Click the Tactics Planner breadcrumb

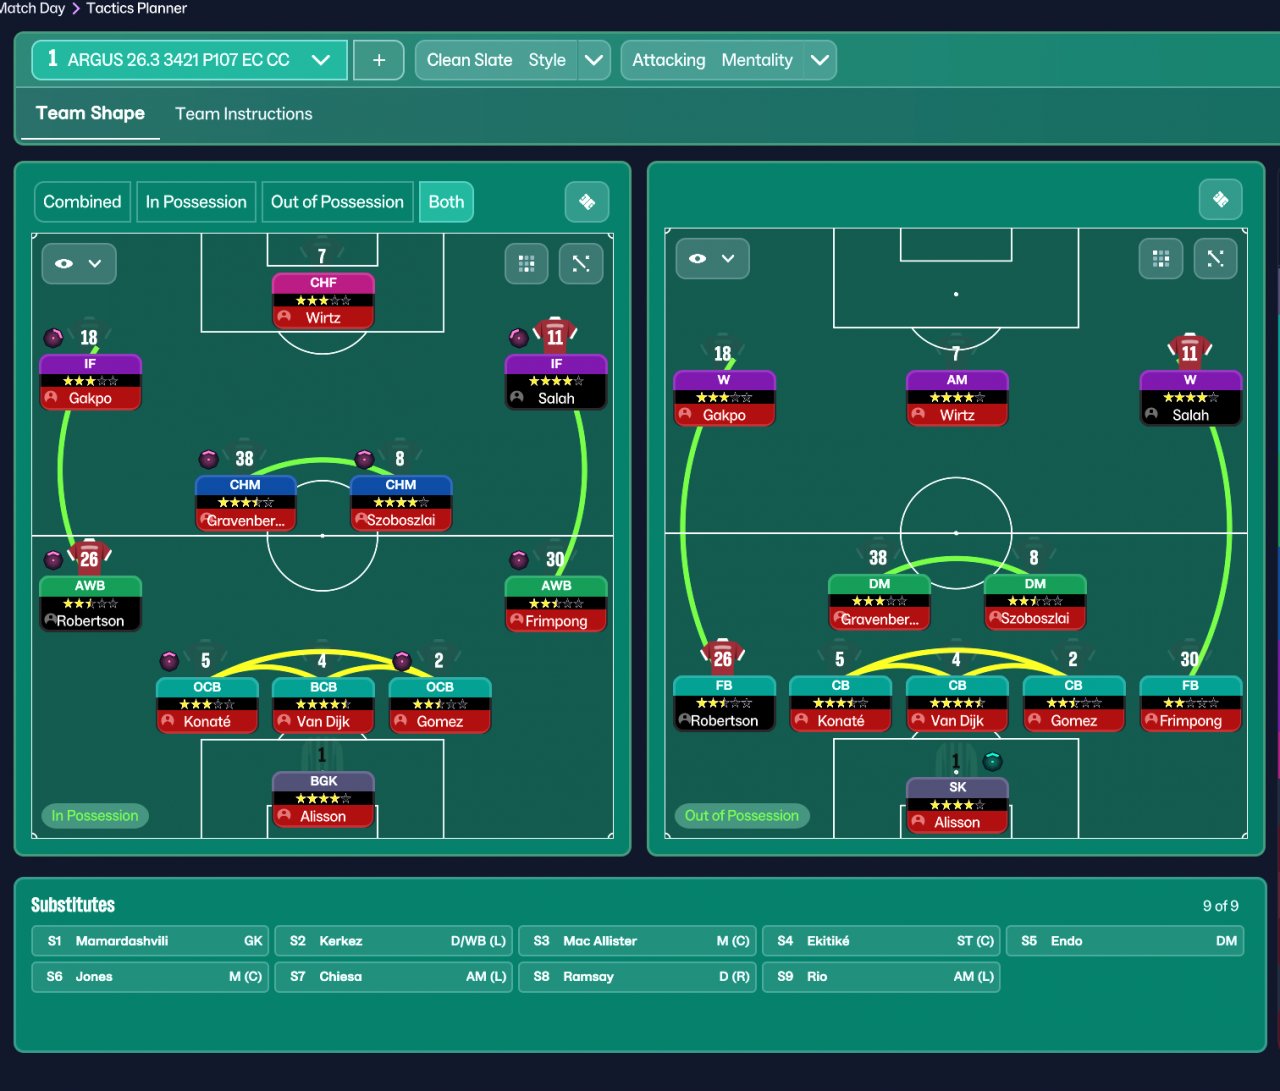(137, 8)
